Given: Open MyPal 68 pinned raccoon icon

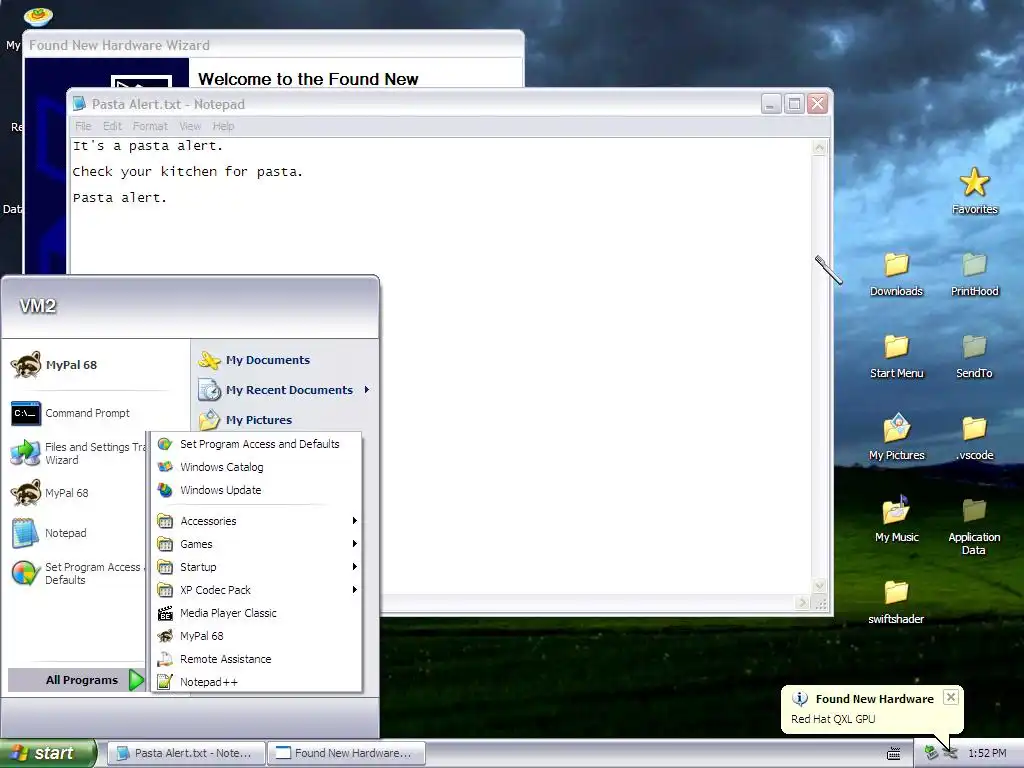Looking at the screenshot, I should 26,365.
